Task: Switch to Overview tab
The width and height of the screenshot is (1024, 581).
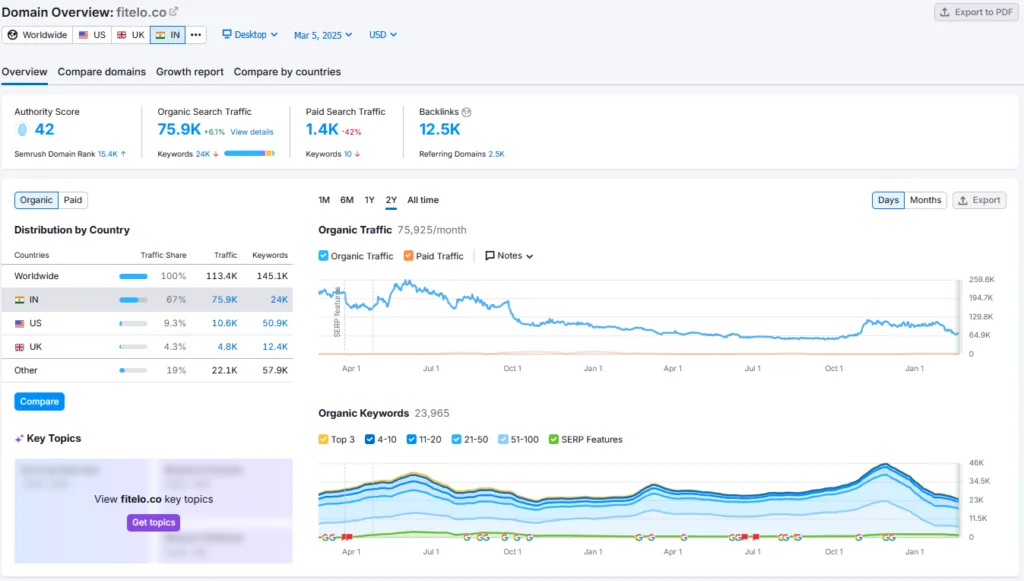Action: pos(24,72)
